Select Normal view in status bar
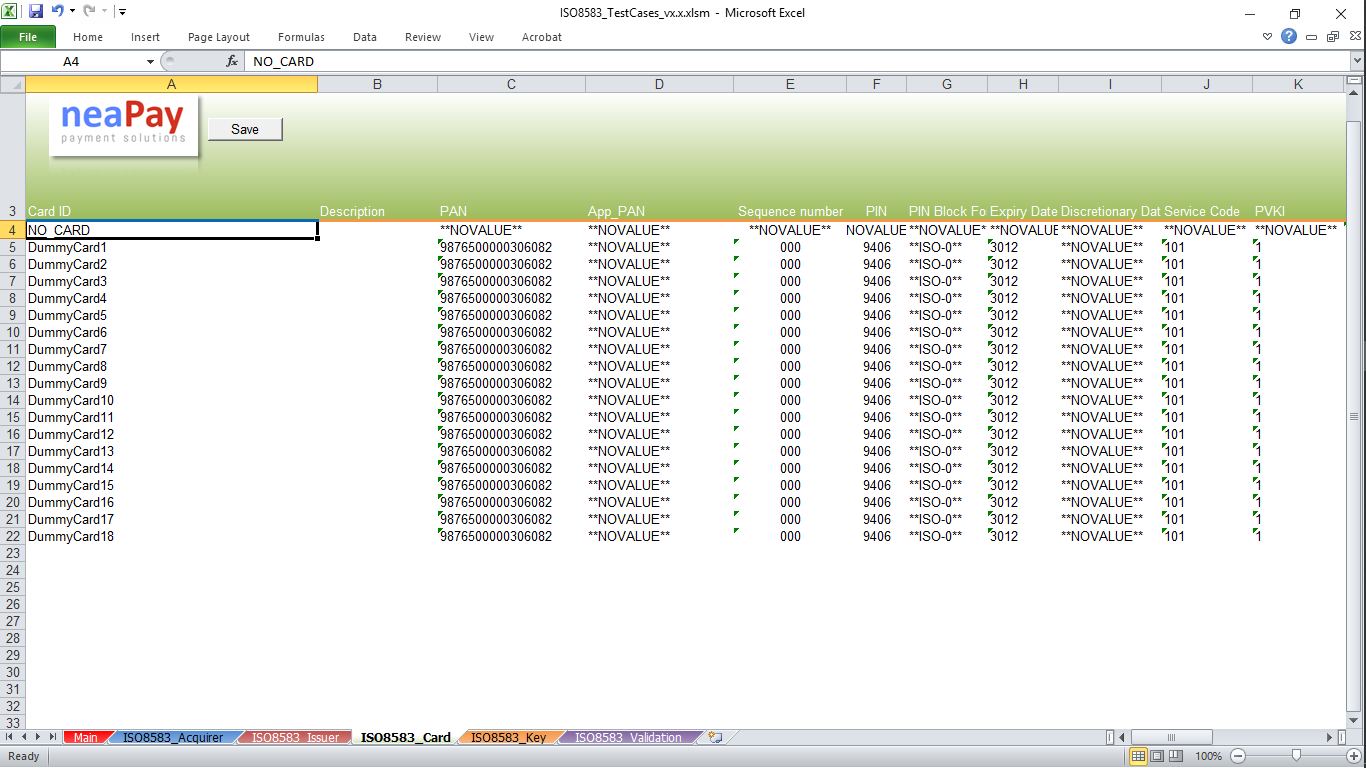This screenshot has height=768, width=1366. pyautogui.click(x=1138, y=756)
